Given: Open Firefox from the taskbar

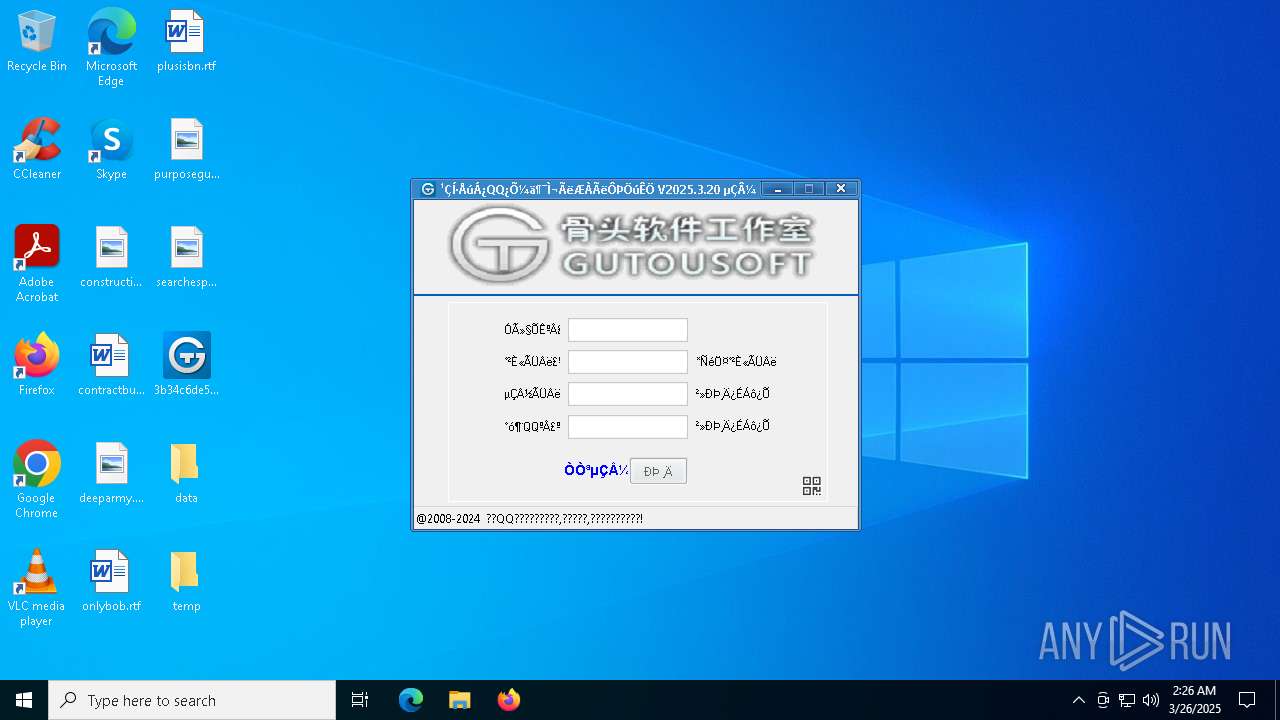Looking at the screenshot, I should point(508,700).
